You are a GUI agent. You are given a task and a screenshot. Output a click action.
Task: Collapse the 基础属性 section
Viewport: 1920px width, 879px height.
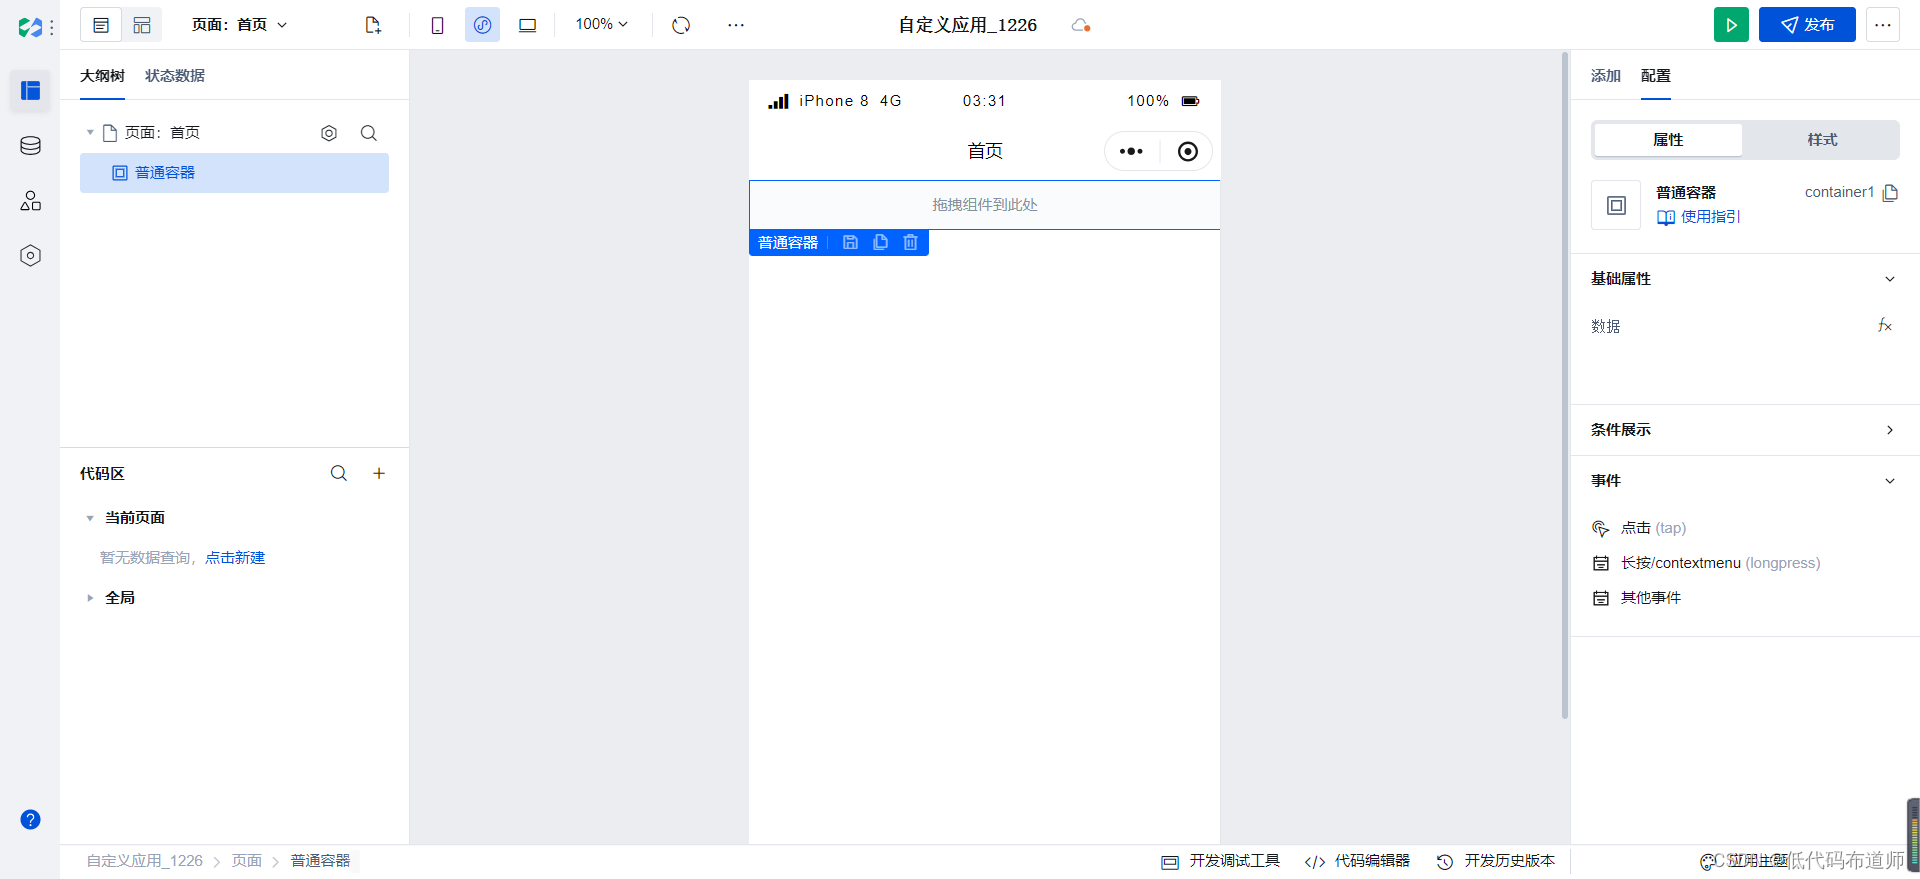(1890, 279)
